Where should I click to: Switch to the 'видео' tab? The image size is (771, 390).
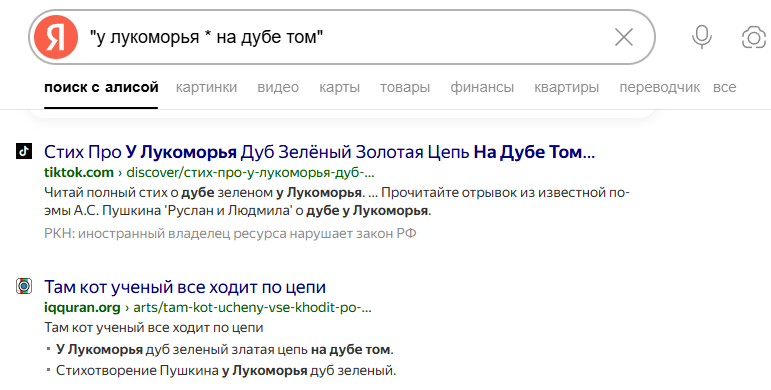tap(278, 88)
